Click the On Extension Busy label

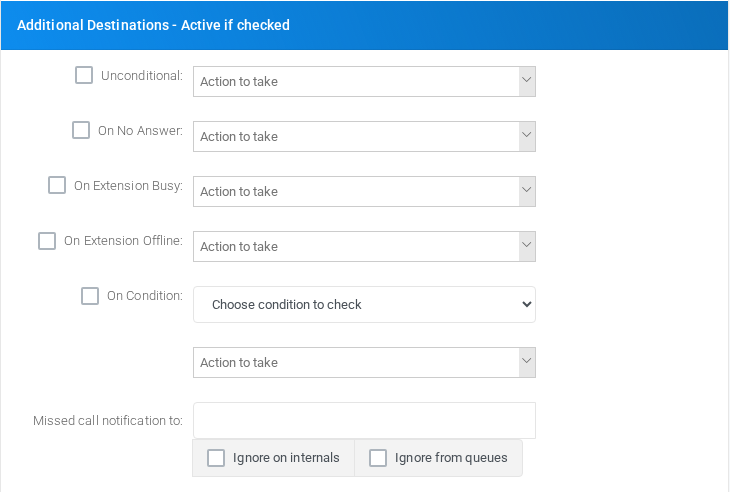[x=128, y=185]
